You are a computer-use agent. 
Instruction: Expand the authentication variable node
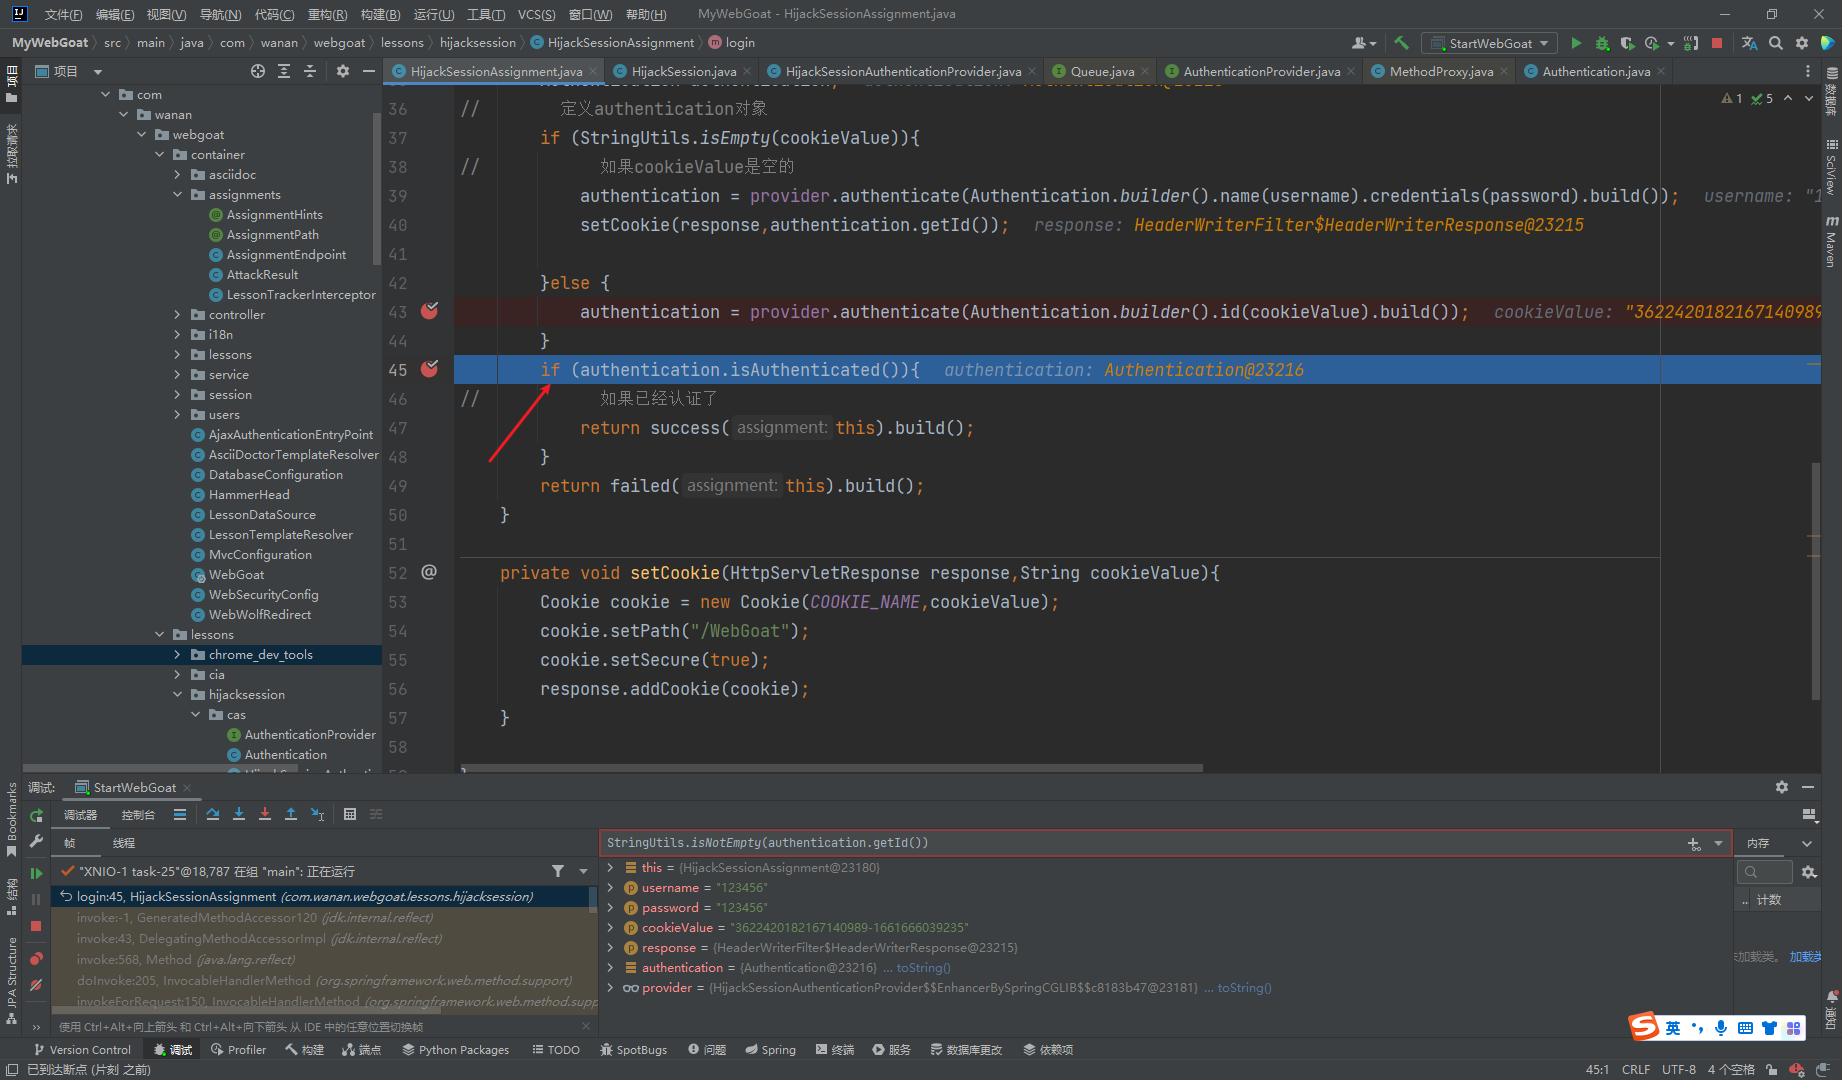[610, 967]
